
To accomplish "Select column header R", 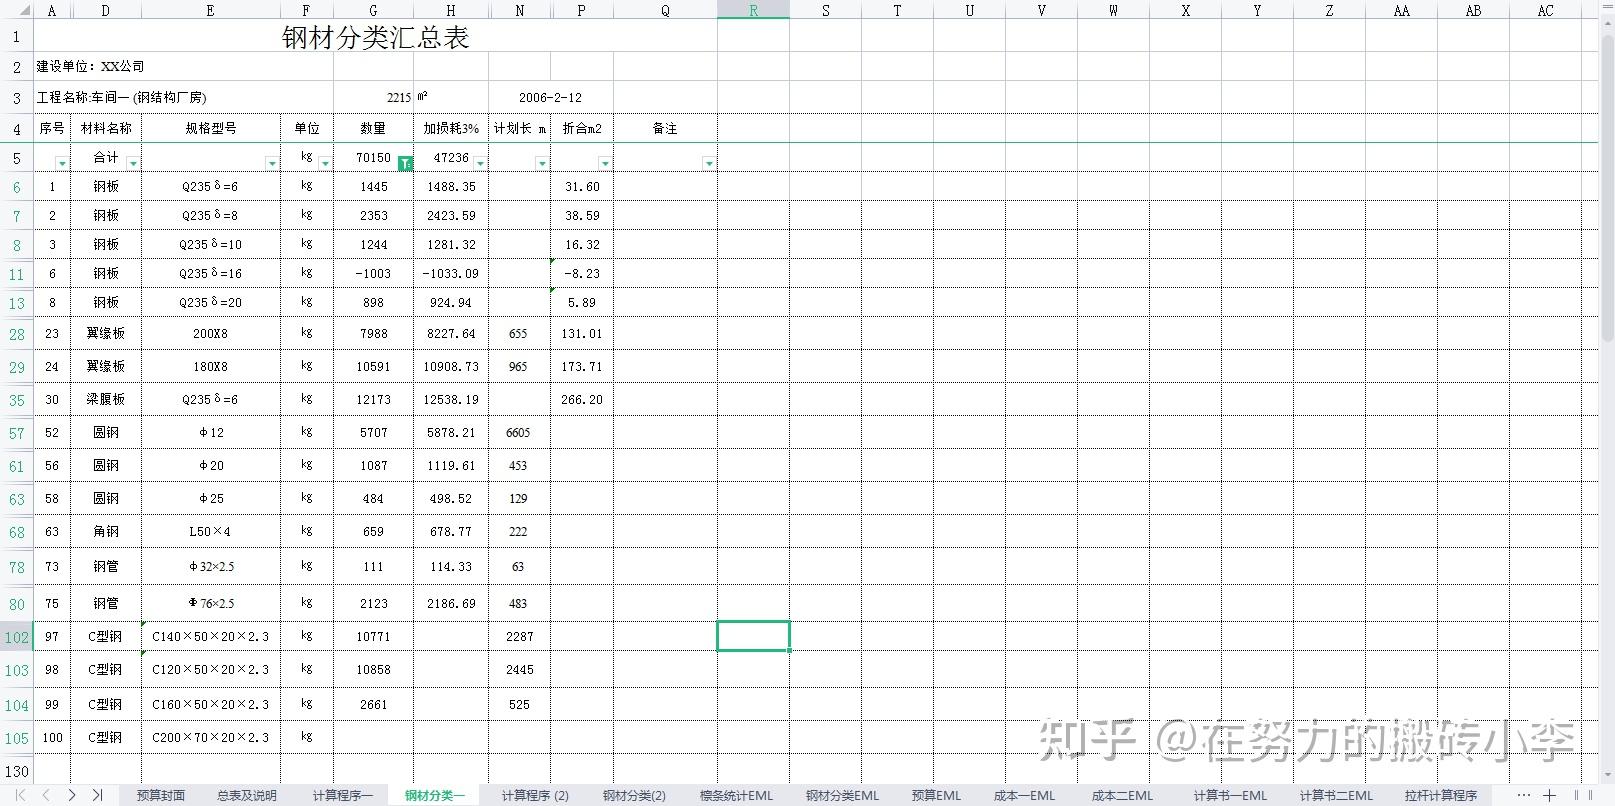I will (753, 10).
